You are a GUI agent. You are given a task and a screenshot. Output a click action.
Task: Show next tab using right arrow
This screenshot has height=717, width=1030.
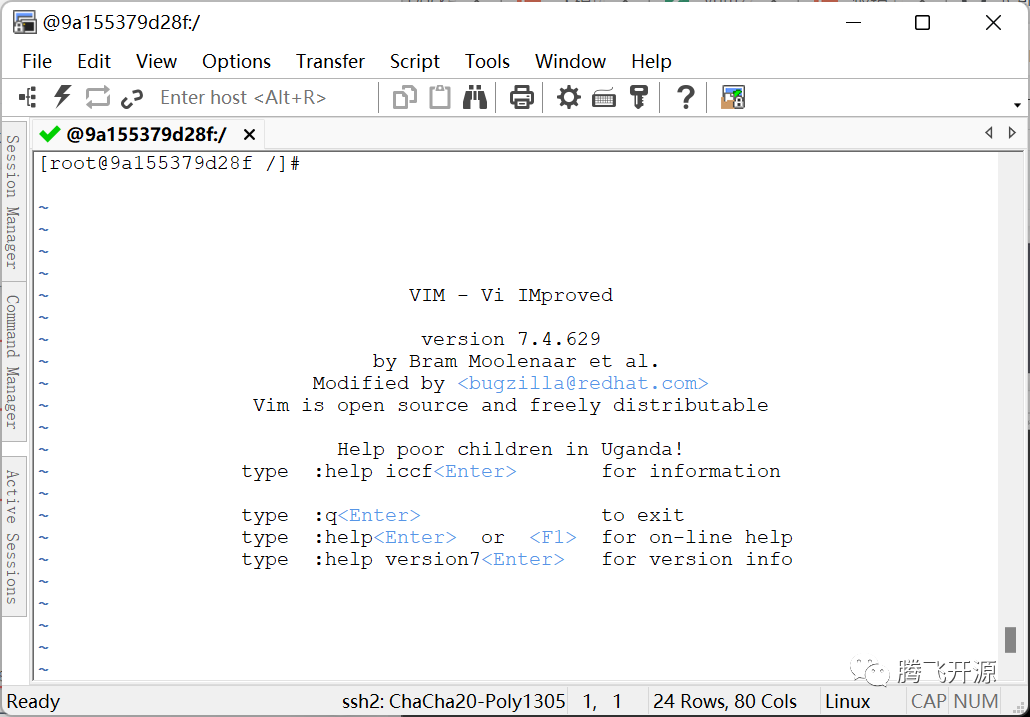1012,133
